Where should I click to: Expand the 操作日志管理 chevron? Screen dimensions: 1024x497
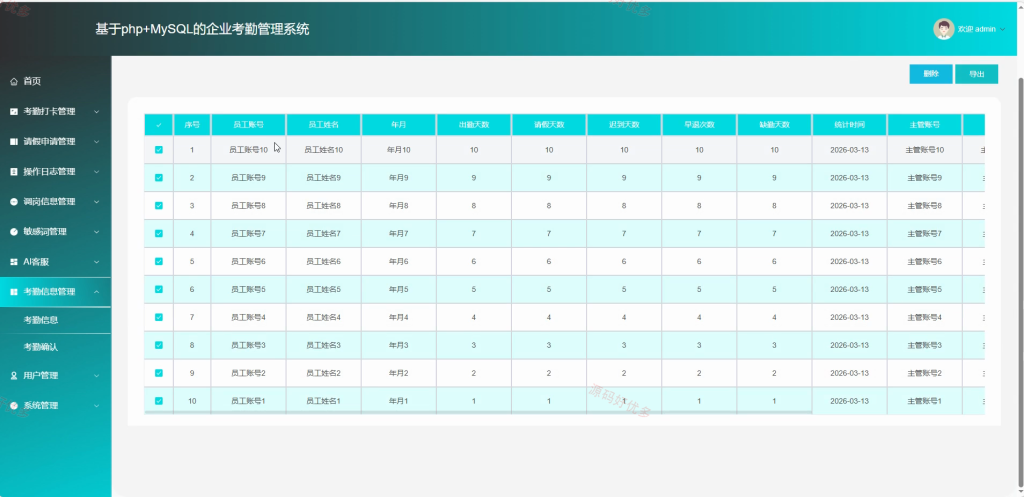(97, 172)
